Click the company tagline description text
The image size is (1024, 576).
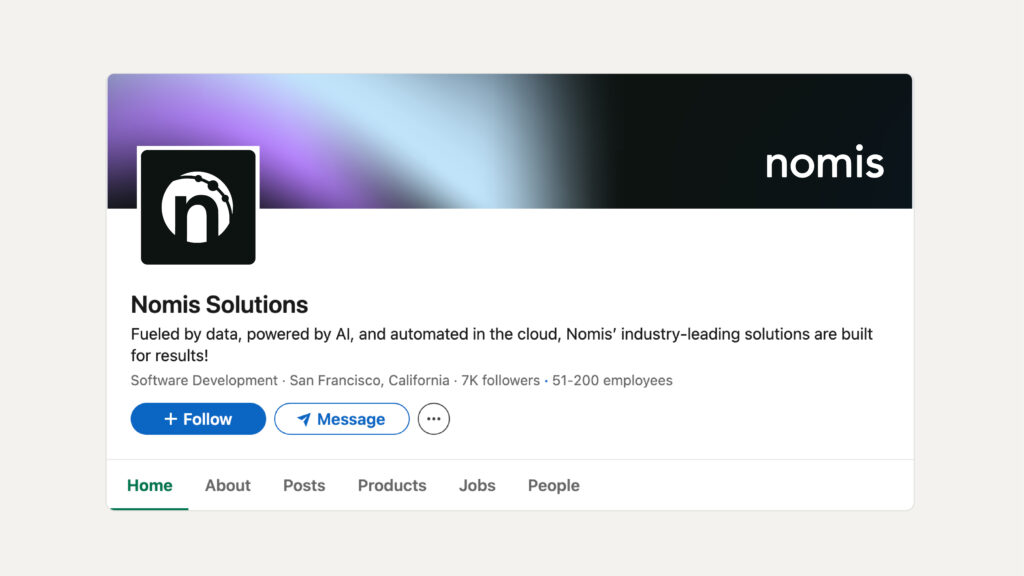[x=502, y=345]
